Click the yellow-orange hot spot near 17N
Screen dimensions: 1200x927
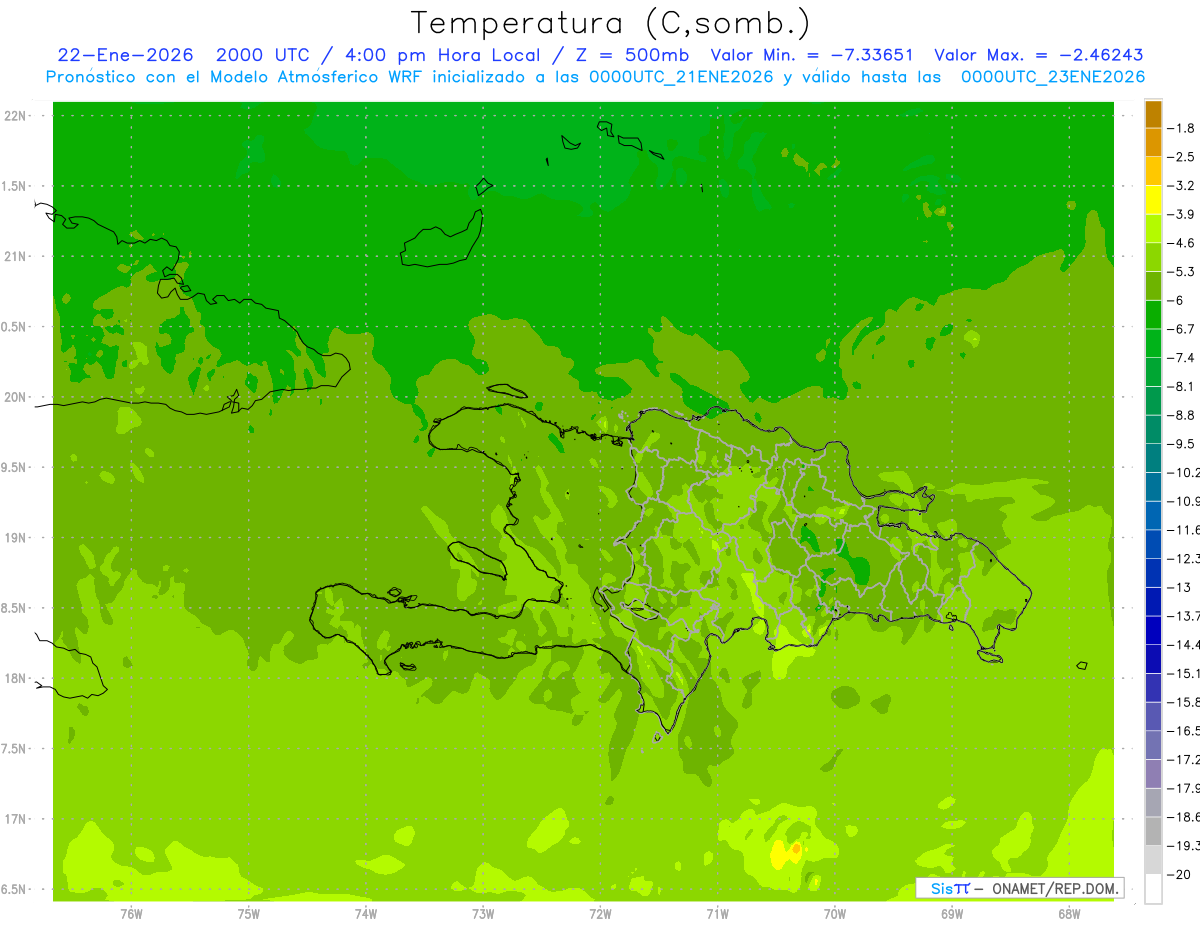786,854
